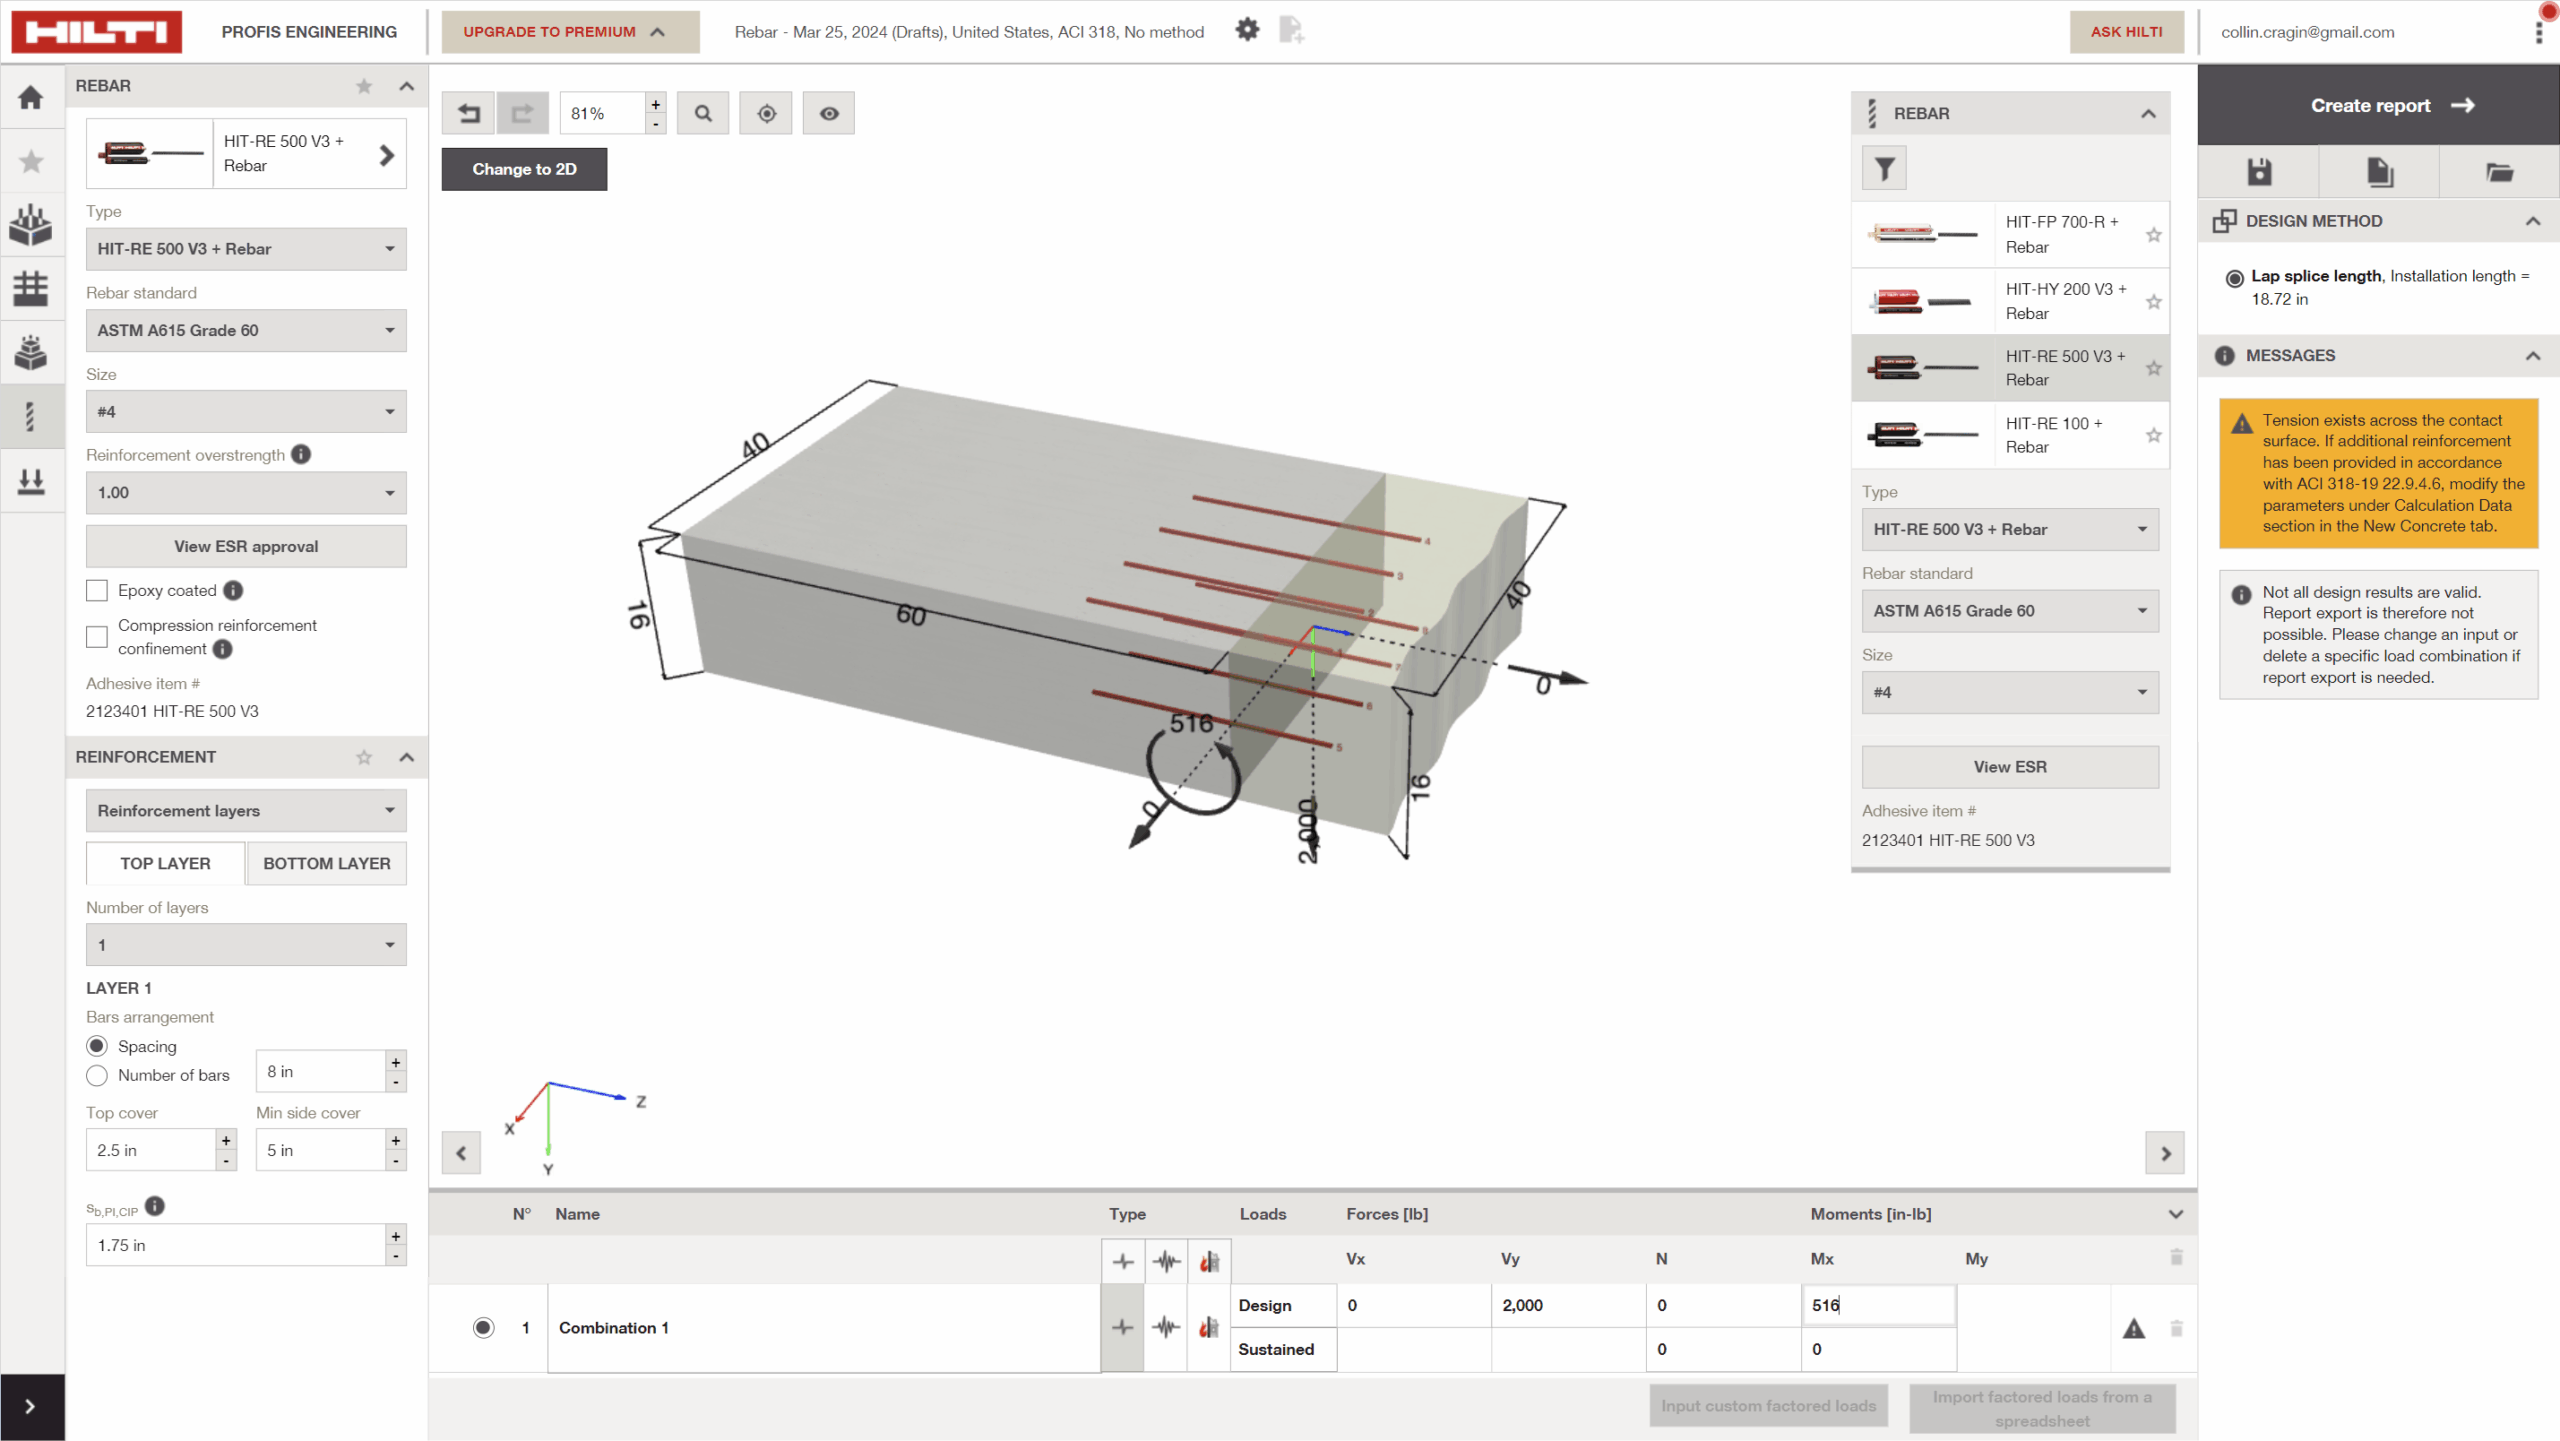Check Compression reinforcement confinement box
Image resolution: width=2560 pixels, height=1441 pixels.
click(x=97, y=637)
